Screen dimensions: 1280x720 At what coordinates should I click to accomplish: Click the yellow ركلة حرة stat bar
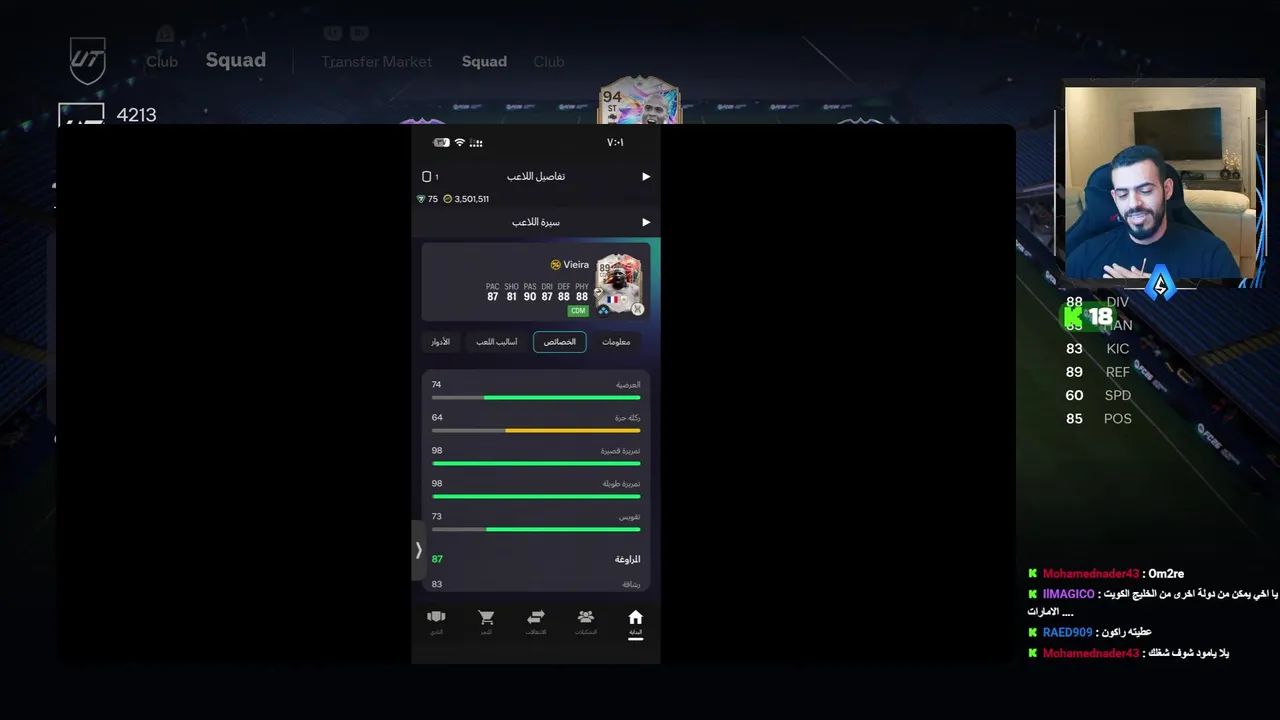coord(536,430)
